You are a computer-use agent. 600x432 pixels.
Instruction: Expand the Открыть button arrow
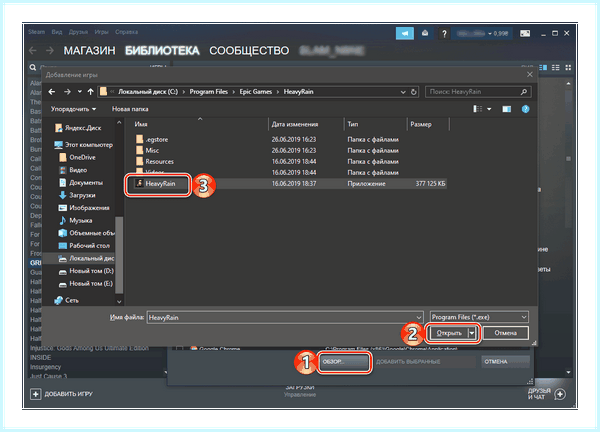(x=472, y=333)
